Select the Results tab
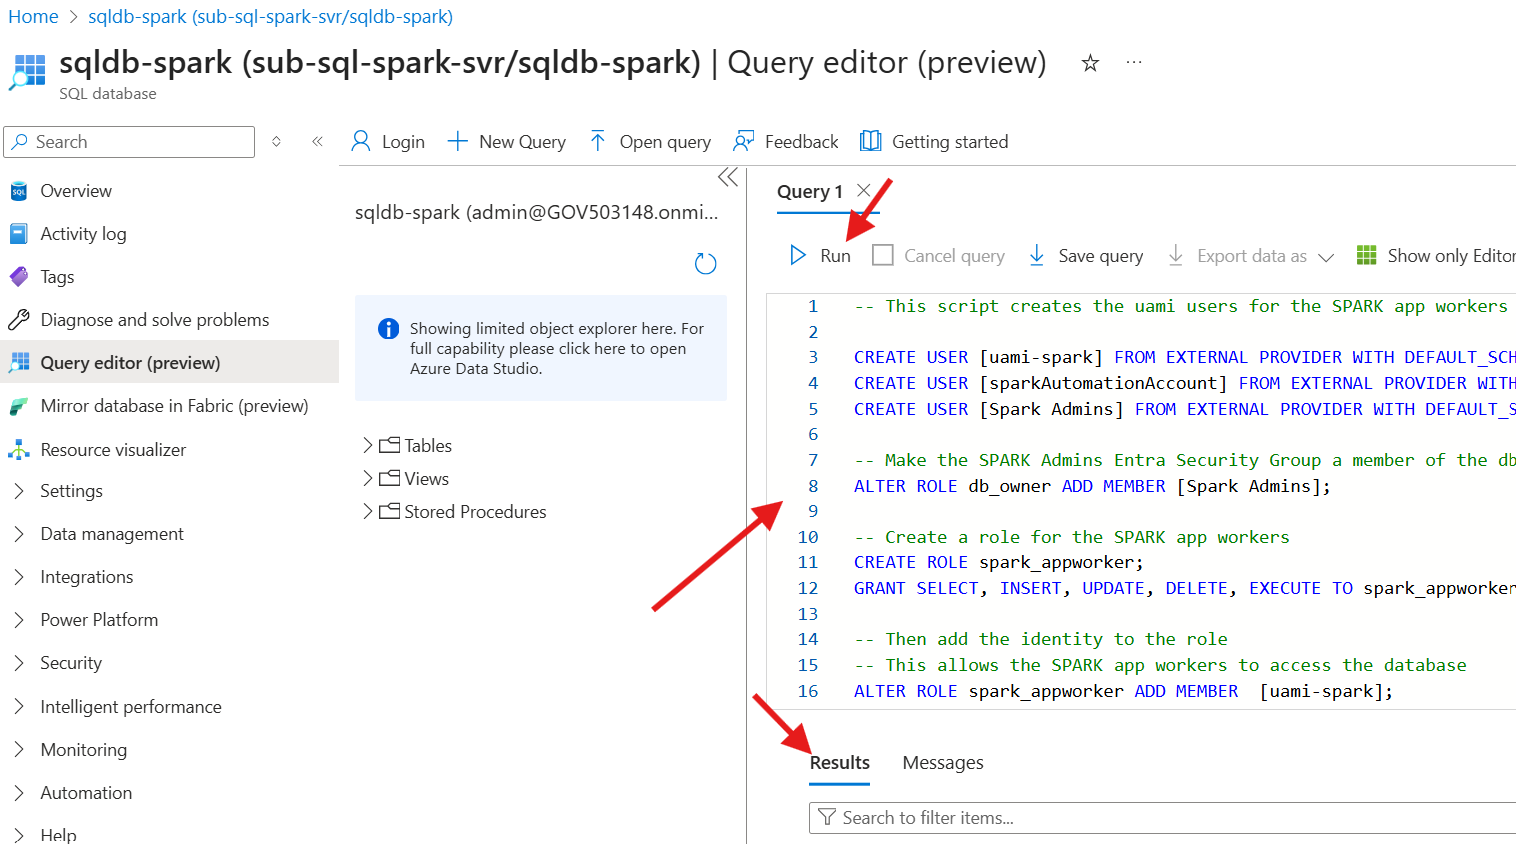Screen dimensions: 1516x844 [x=839, y=762]
